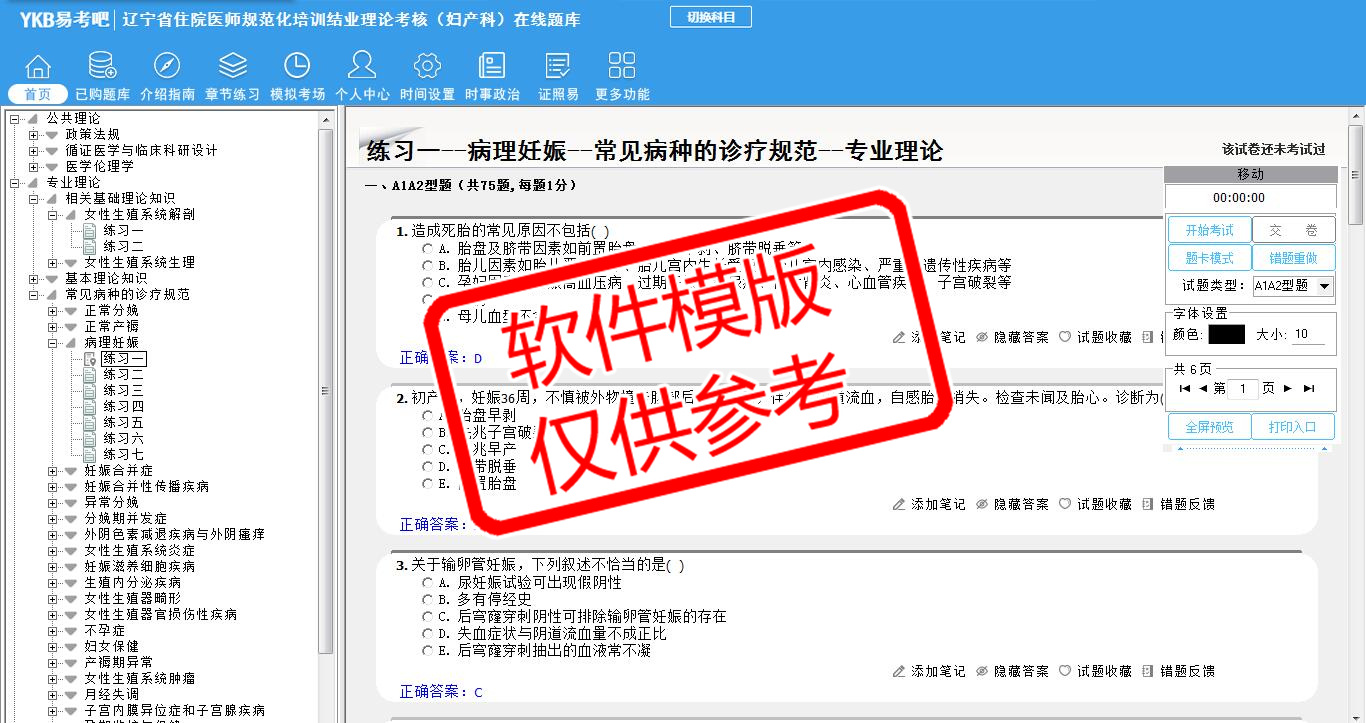
Task: Select 练习三 in the tree
Action: (x=123, y=391)
